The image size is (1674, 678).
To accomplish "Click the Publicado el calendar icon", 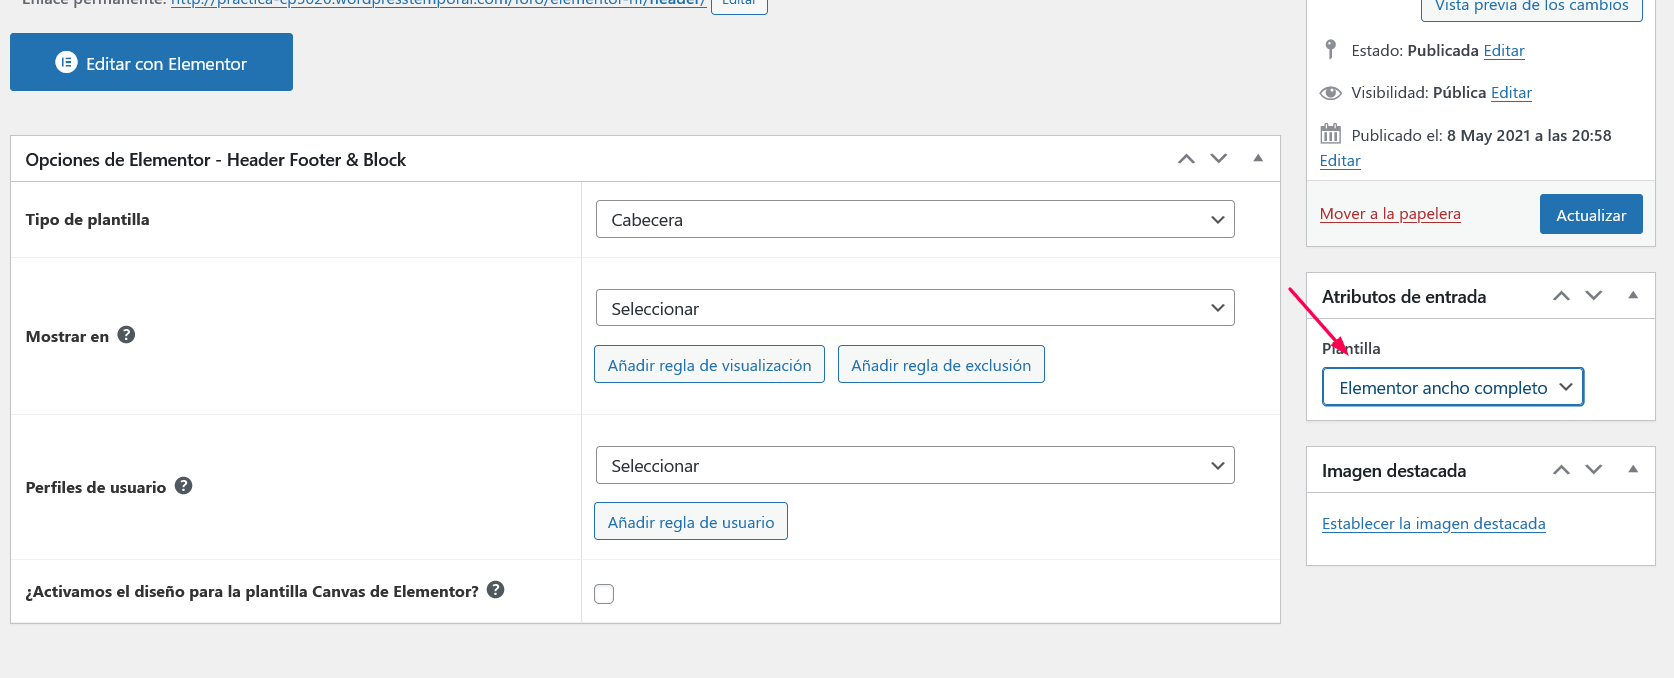I will 1330,133.
